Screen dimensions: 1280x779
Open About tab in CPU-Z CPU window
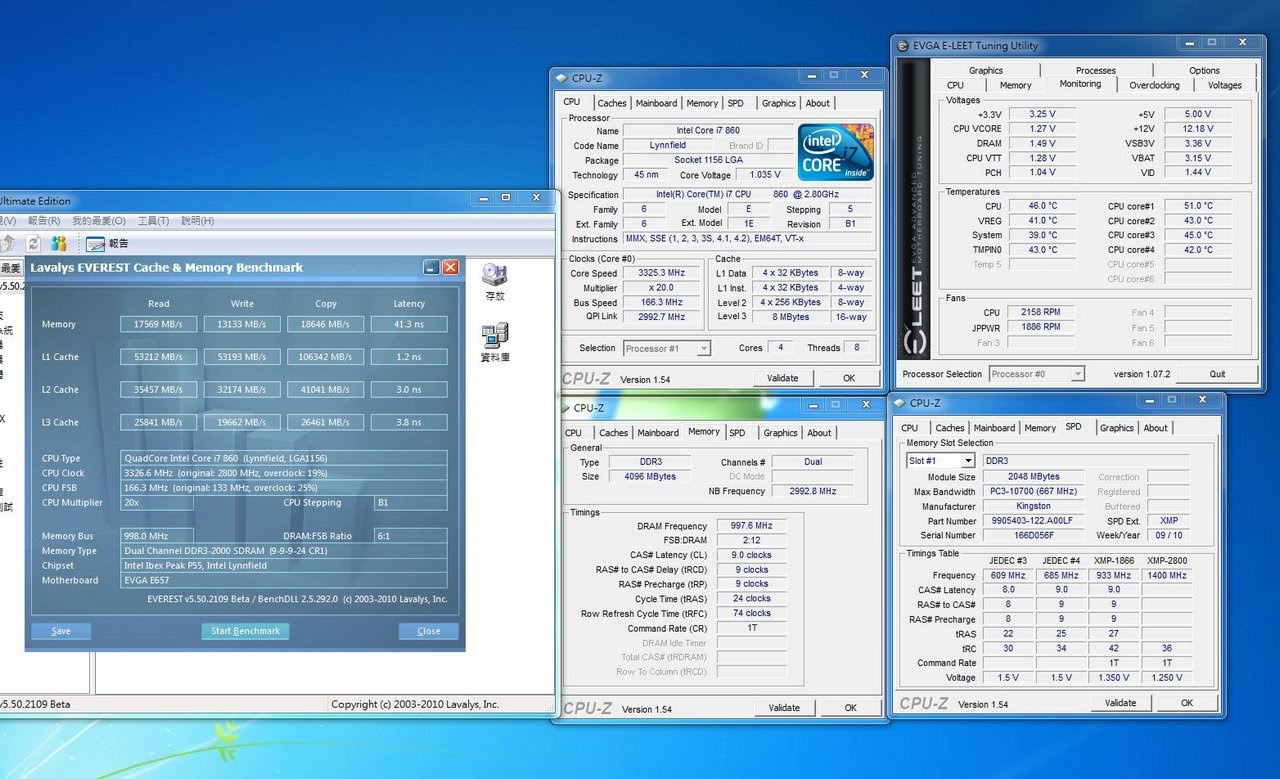pyautogui.click(x=817, y=103)
